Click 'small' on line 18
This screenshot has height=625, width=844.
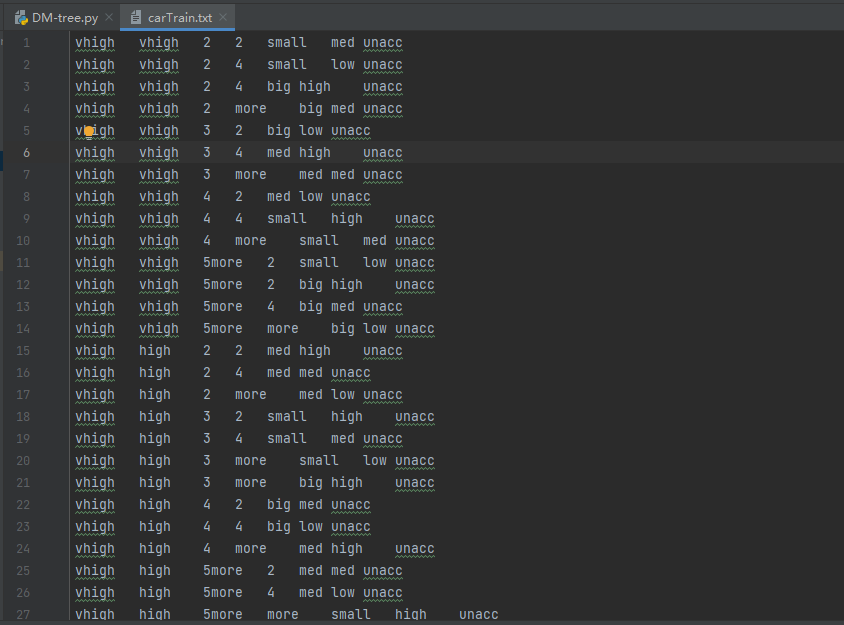point(287,417)
